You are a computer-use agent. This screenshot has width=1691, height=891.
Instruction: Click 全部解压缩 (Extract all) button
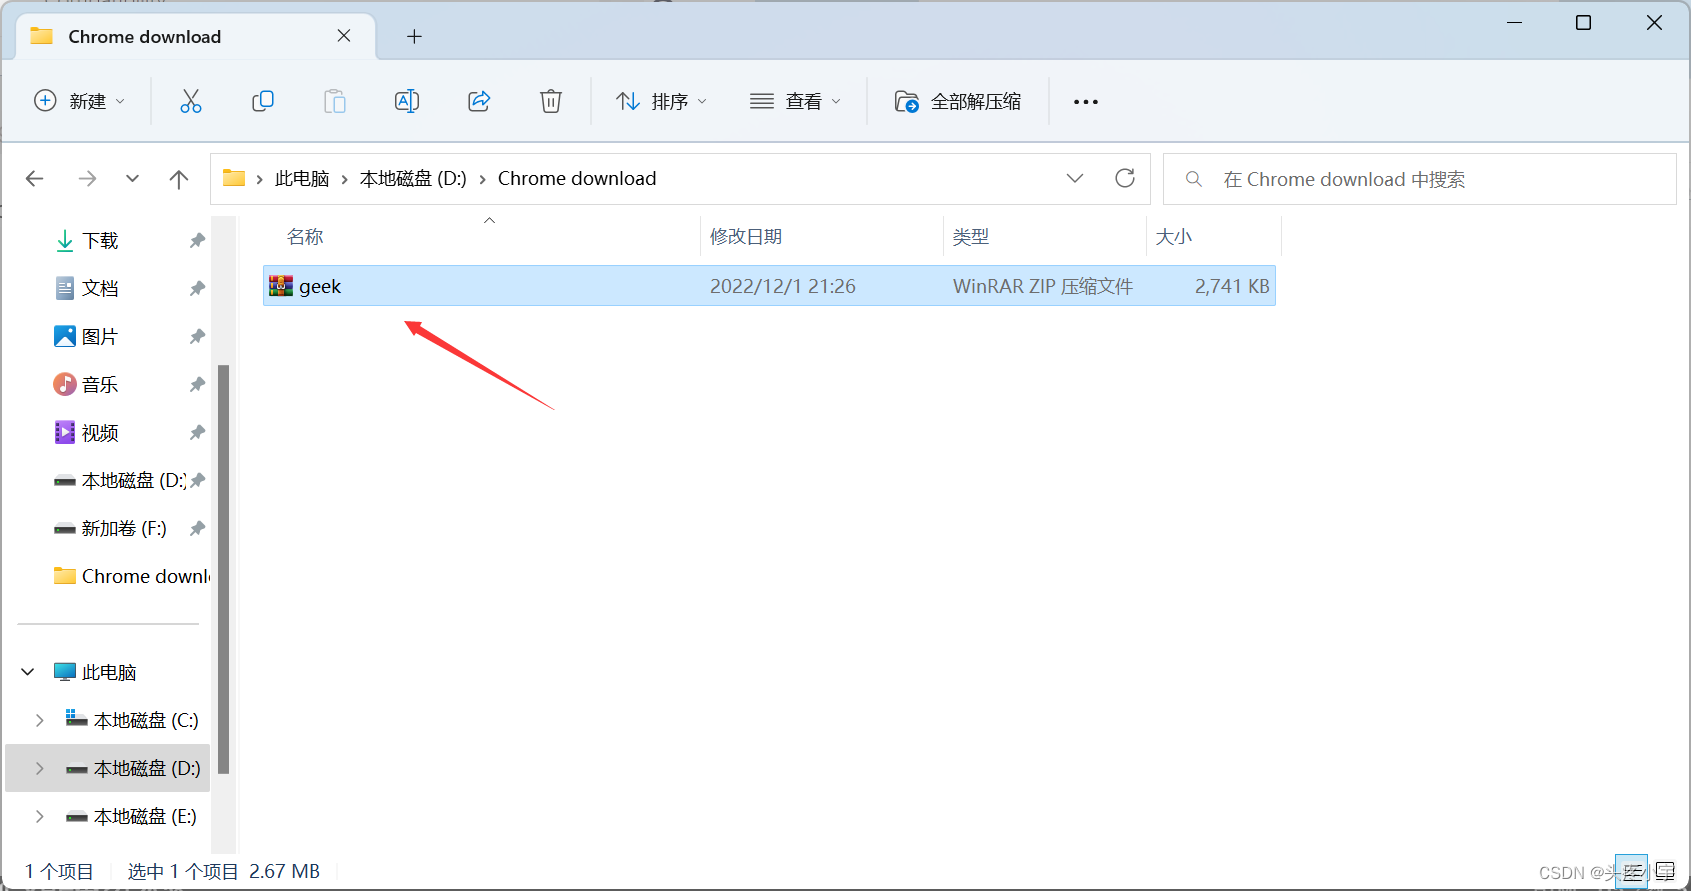(x=958, y=101)
